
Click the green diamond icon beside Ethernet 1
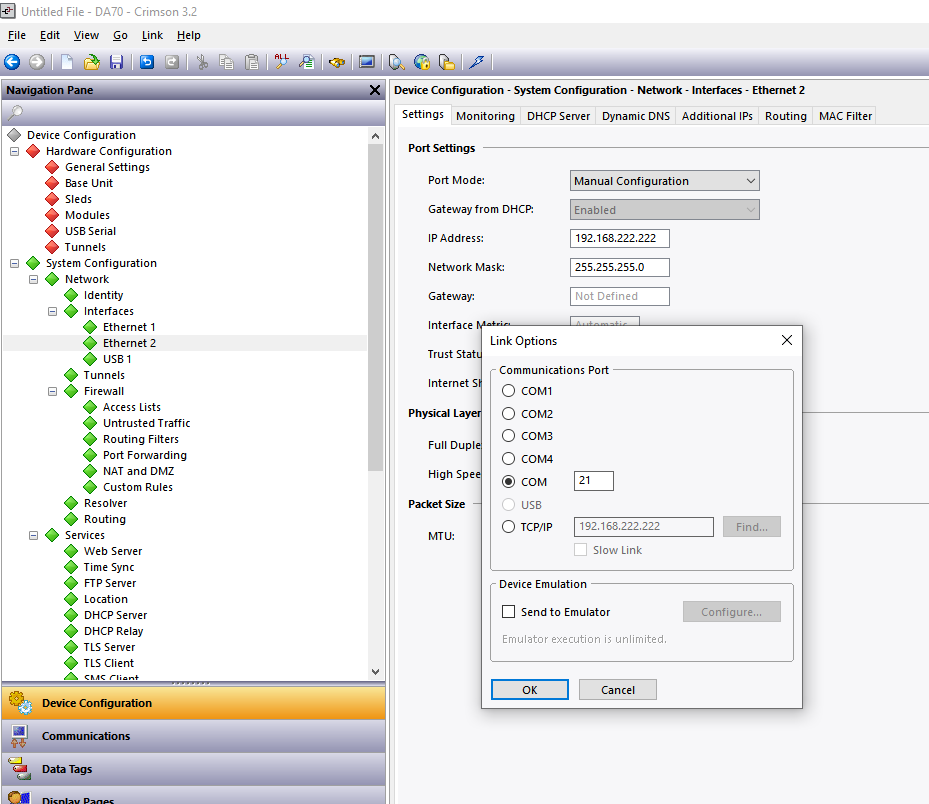(x=90, y=327)
